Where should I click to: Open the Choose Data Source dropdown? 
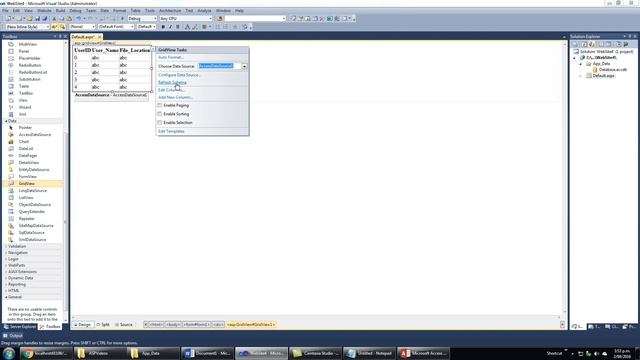click(x=244, y=66)
